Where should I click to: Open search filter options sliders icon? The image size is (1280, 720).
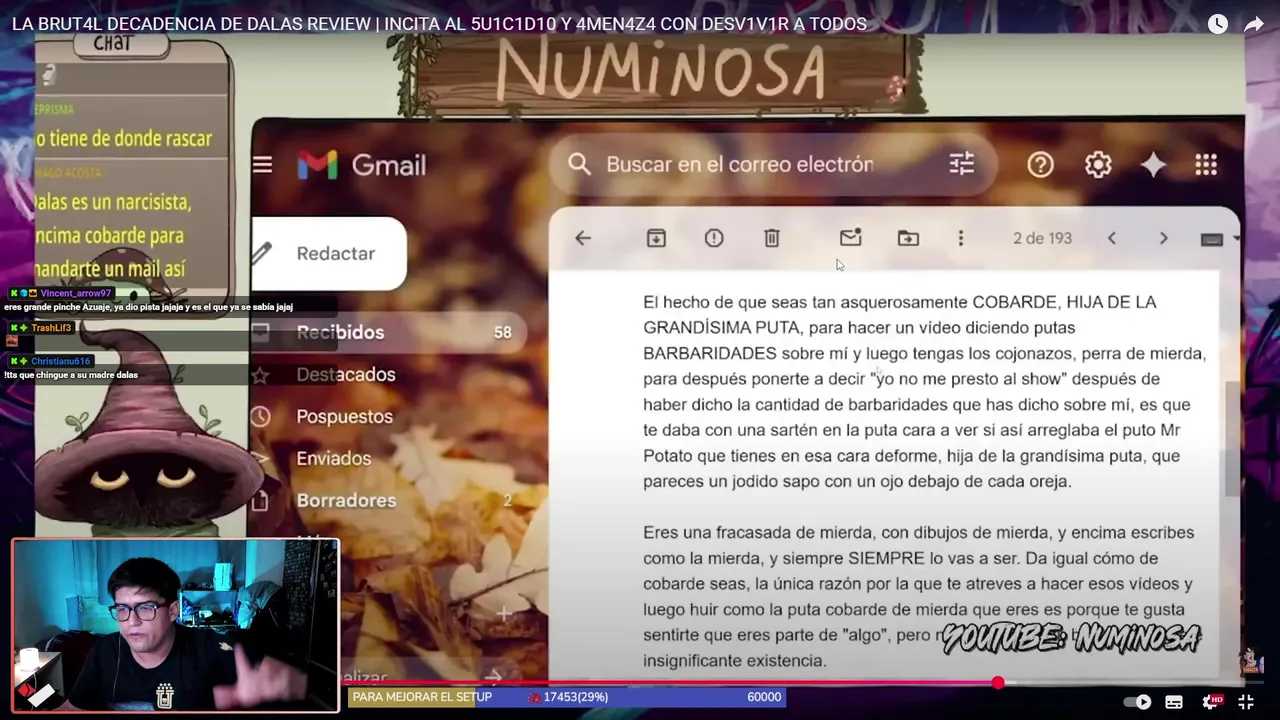pos(961,164)
